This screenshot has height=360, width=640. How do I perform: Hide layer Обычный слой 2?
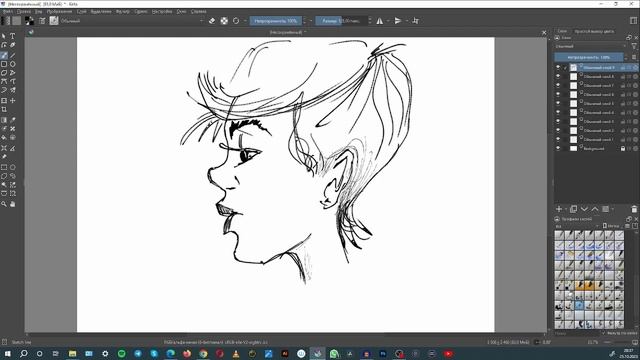click(x=558, y=130)
